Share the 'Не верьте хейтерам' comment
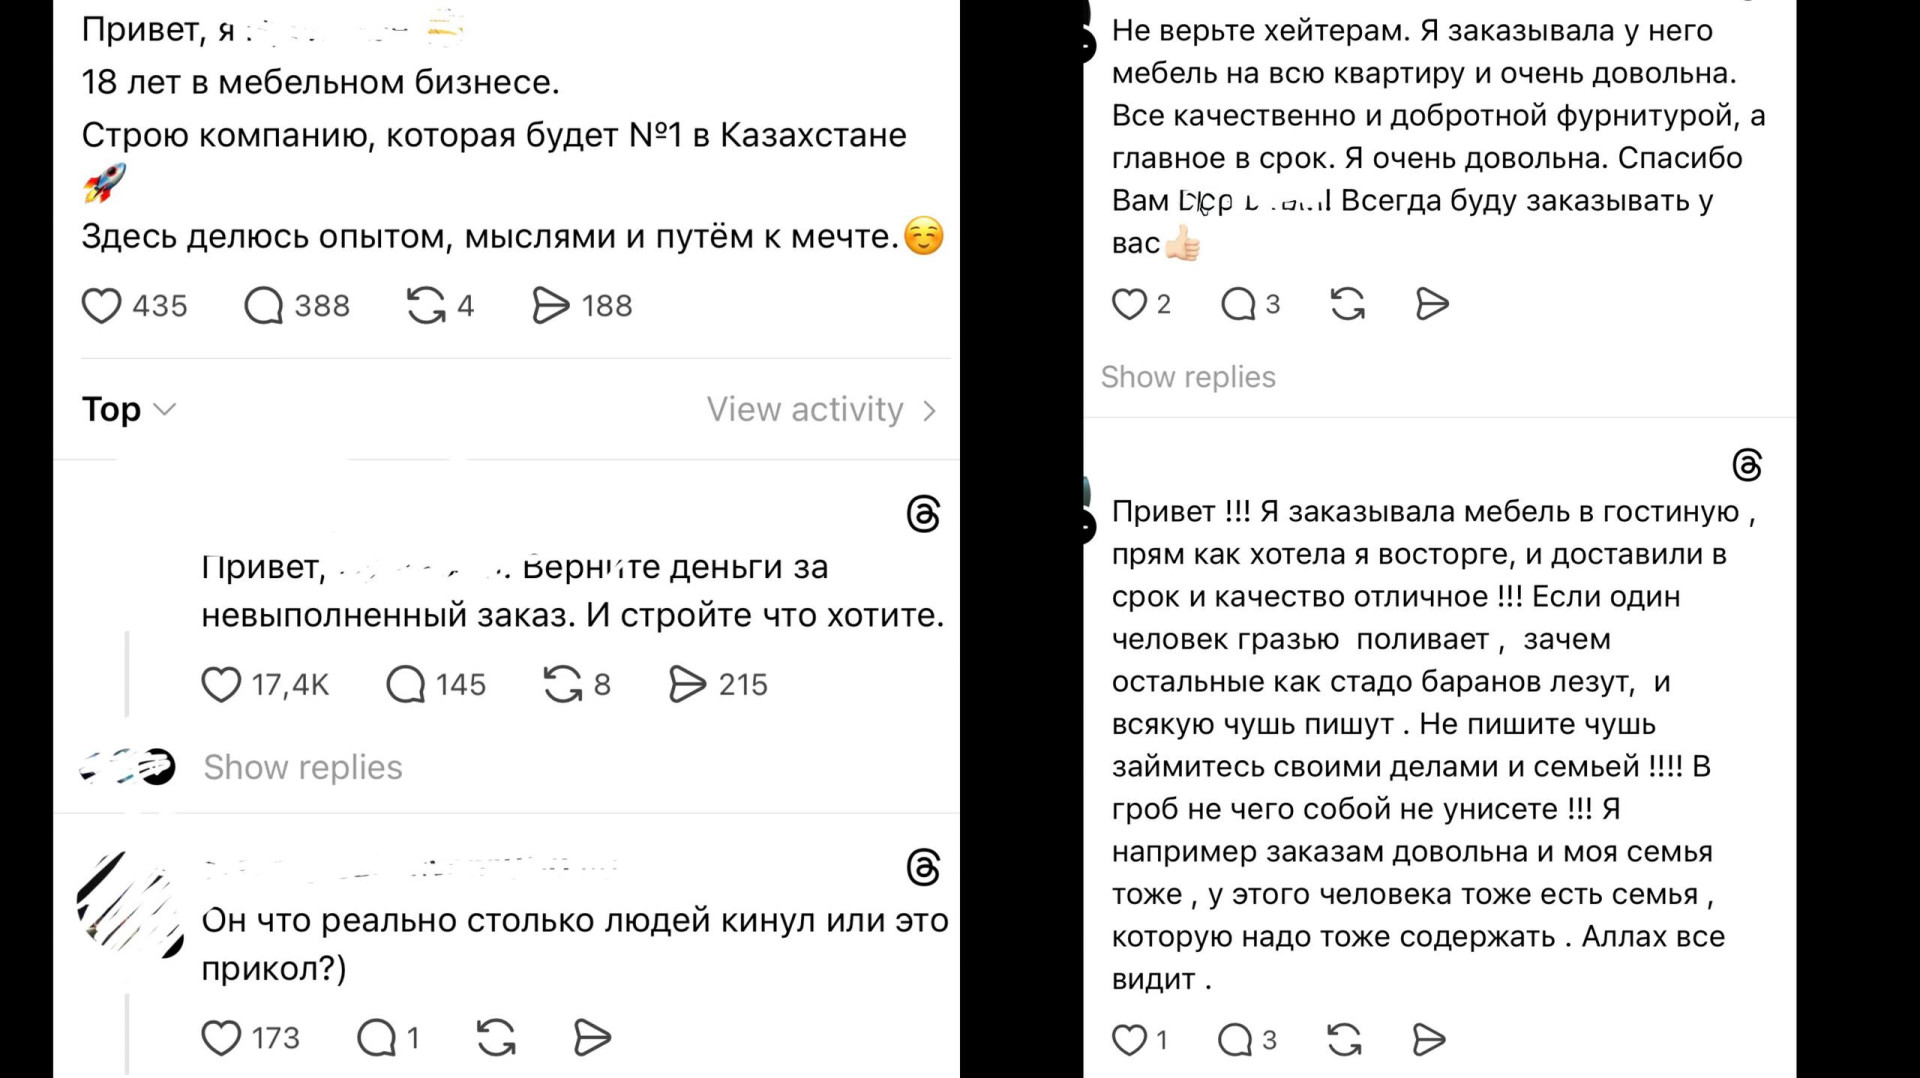Viewport: 1920px width, 1078px height. tap(1432, 304)
